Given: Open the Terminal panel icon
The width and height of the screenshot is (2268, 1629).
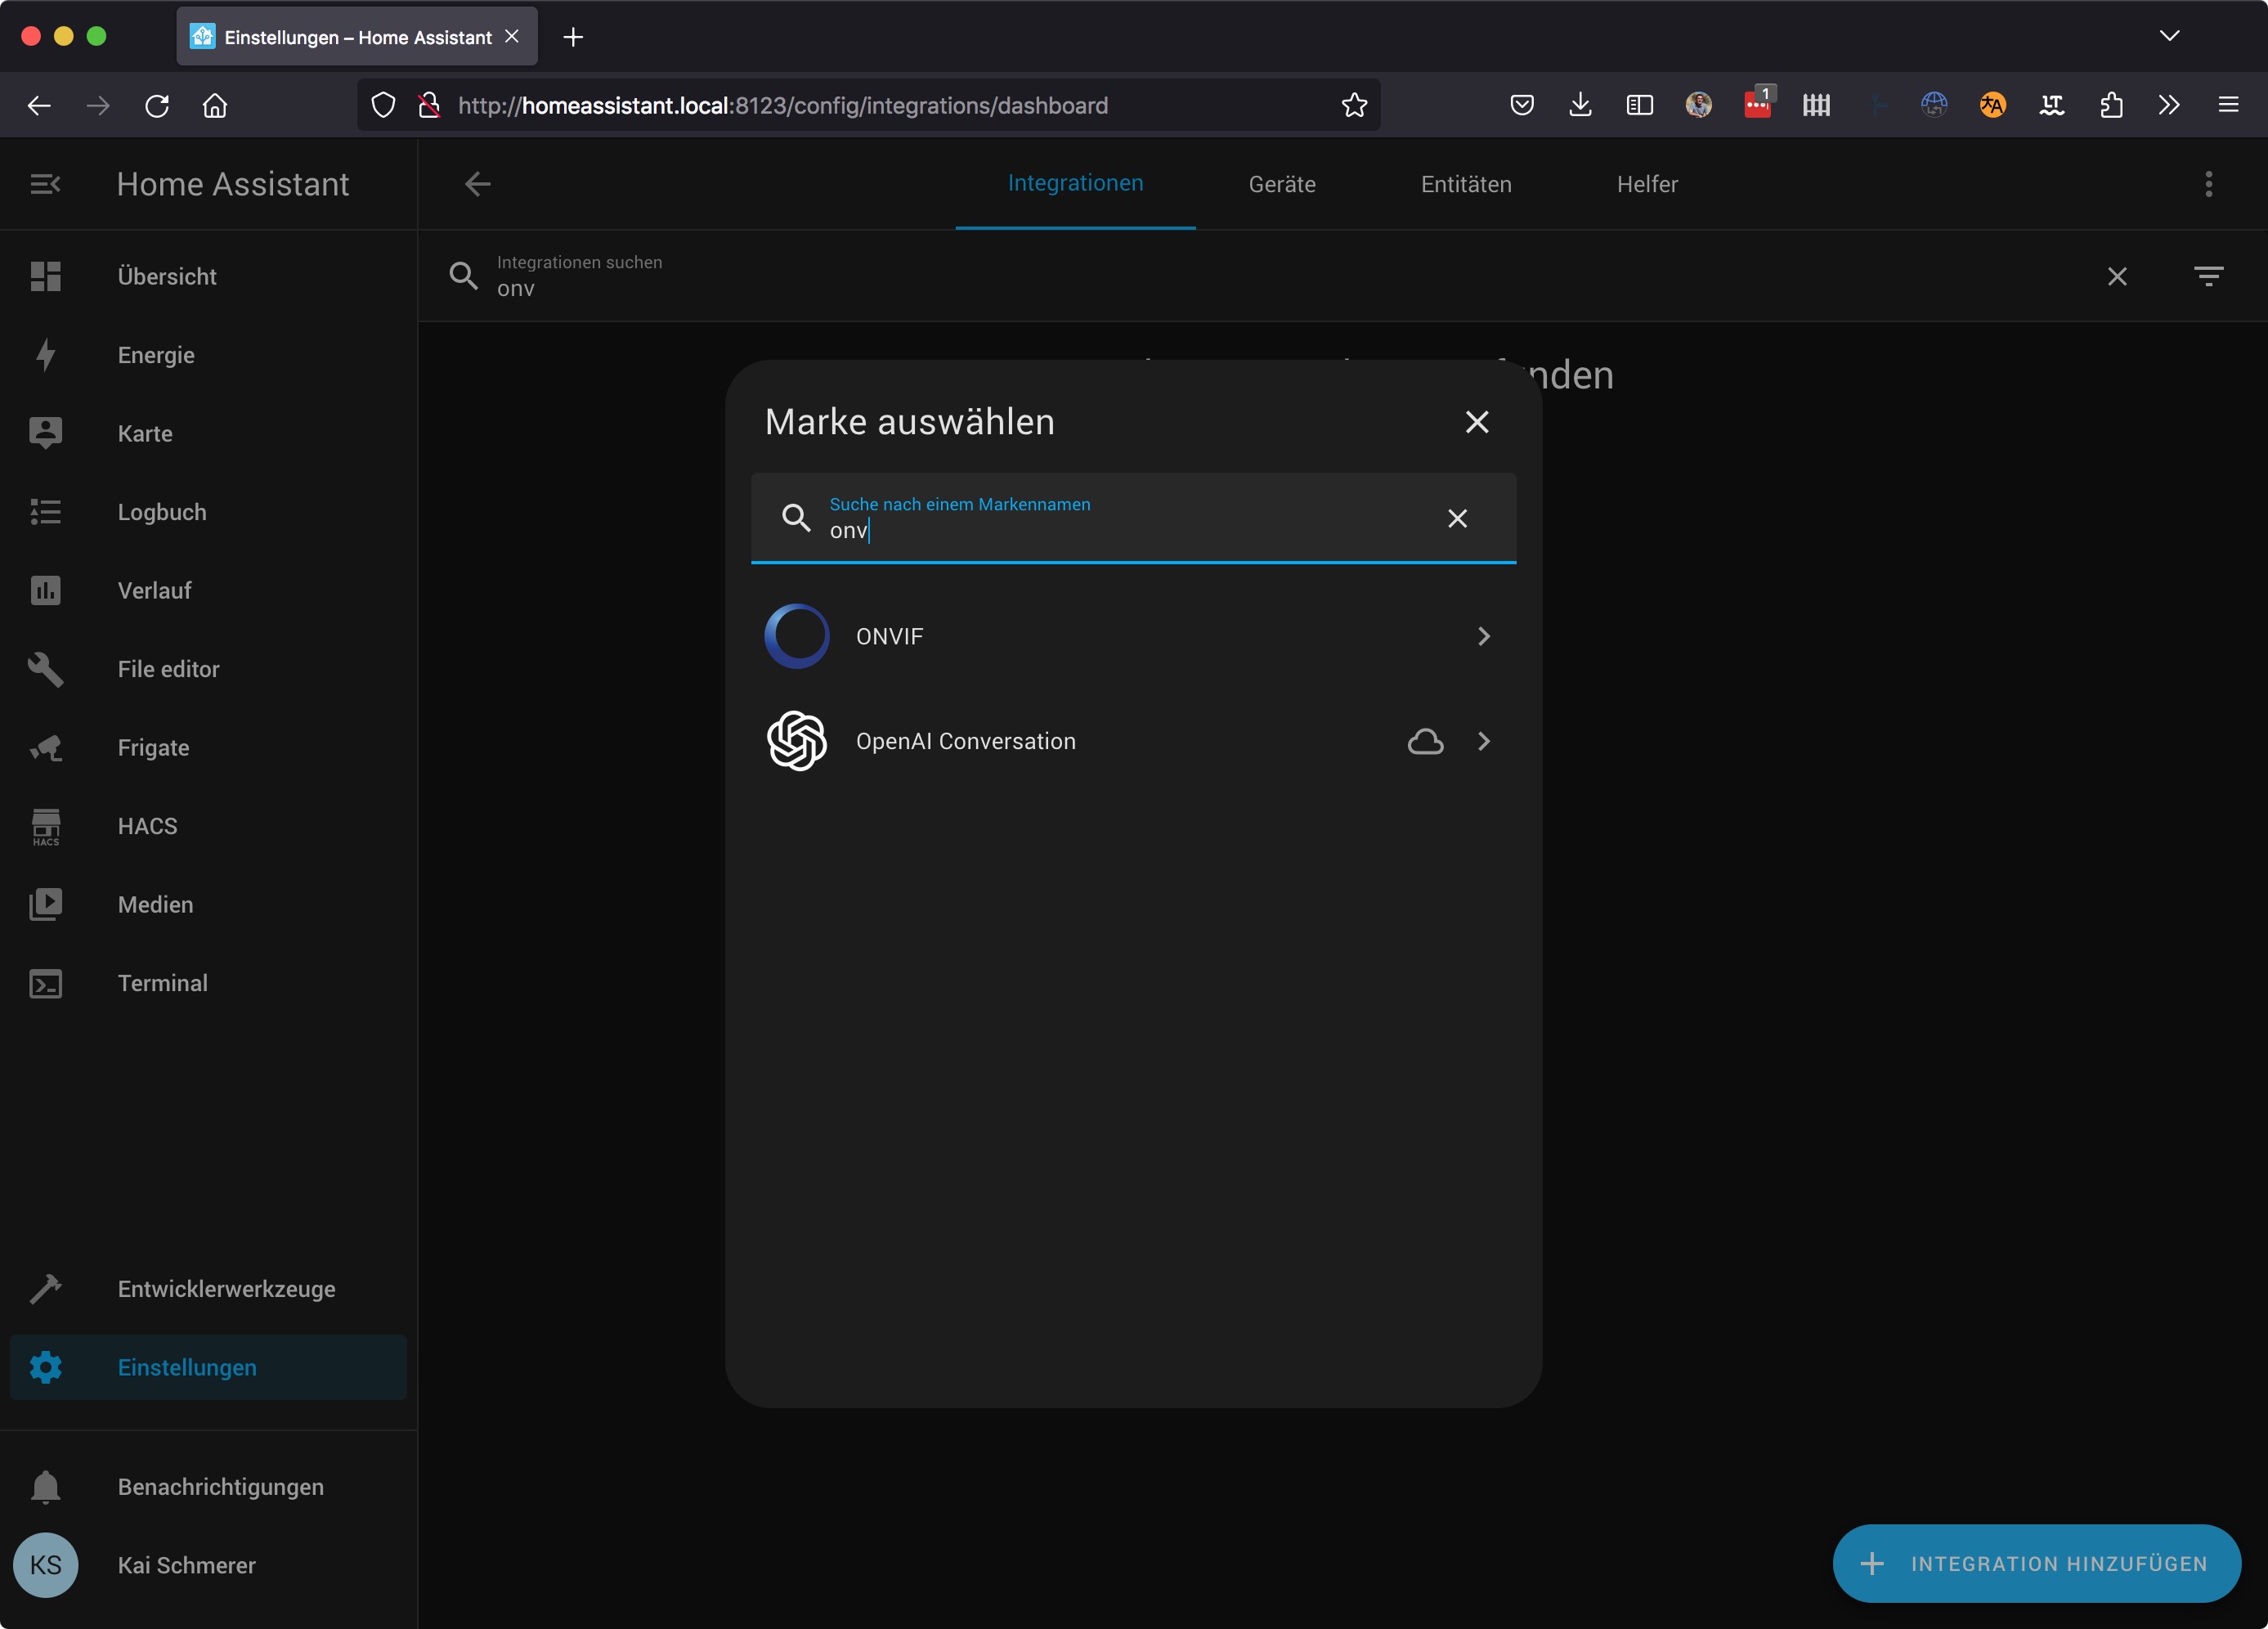Looking at the screenshot, I should point(45,984).
